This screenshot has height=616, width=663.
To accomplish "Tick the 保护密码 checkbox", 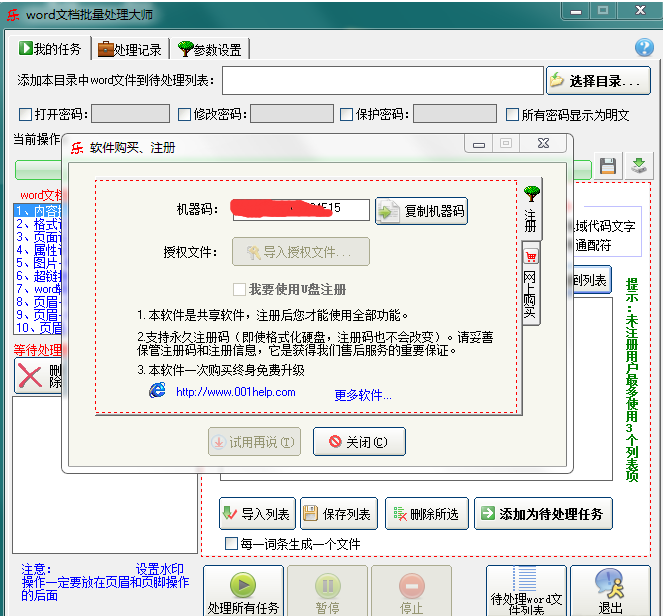I will click(347, 114).
